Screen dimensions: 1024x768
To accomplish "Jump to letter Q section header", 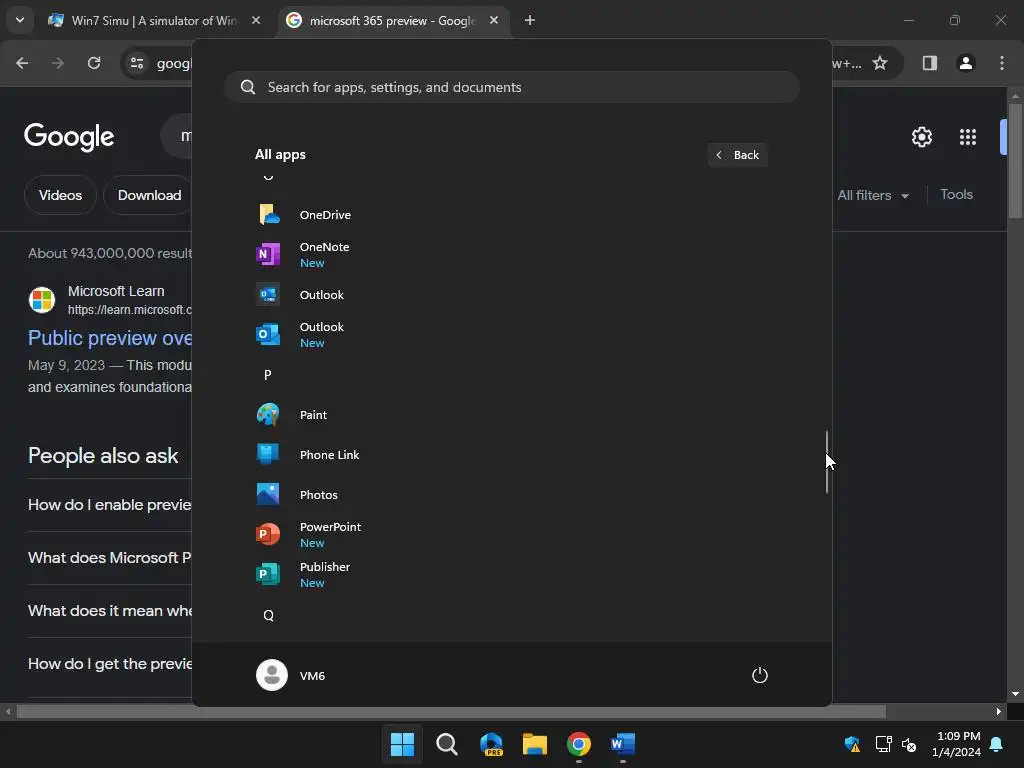I will coord(268,615).
